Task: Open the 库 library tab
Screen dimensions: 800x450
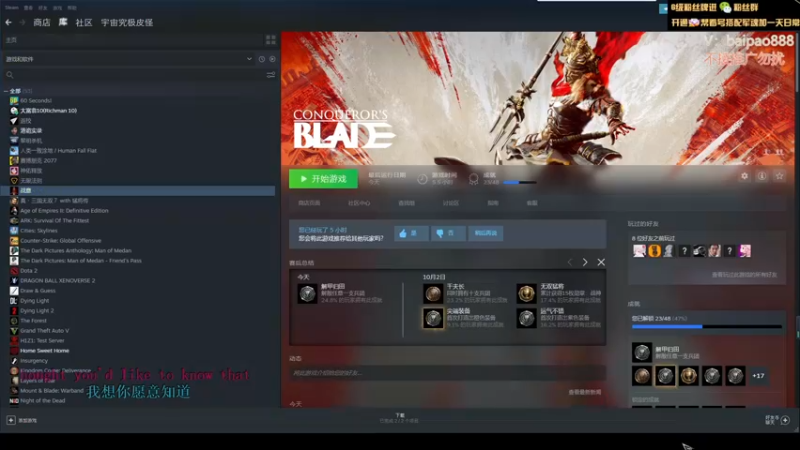Action: pos(63,22)
